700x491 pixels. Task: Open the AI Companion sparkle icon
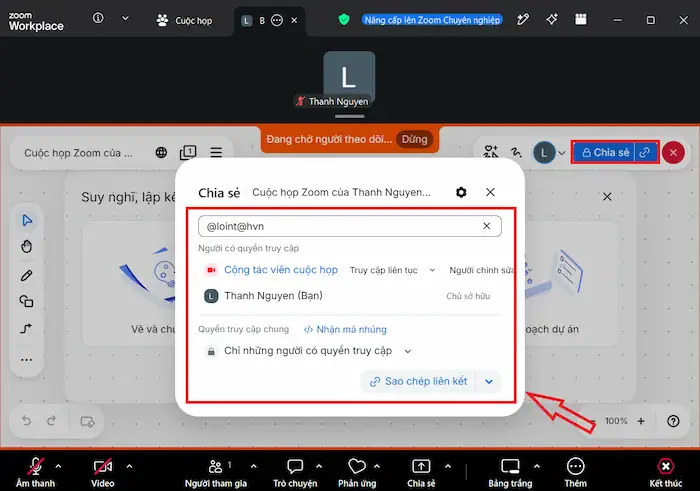[x=552, y=19]
